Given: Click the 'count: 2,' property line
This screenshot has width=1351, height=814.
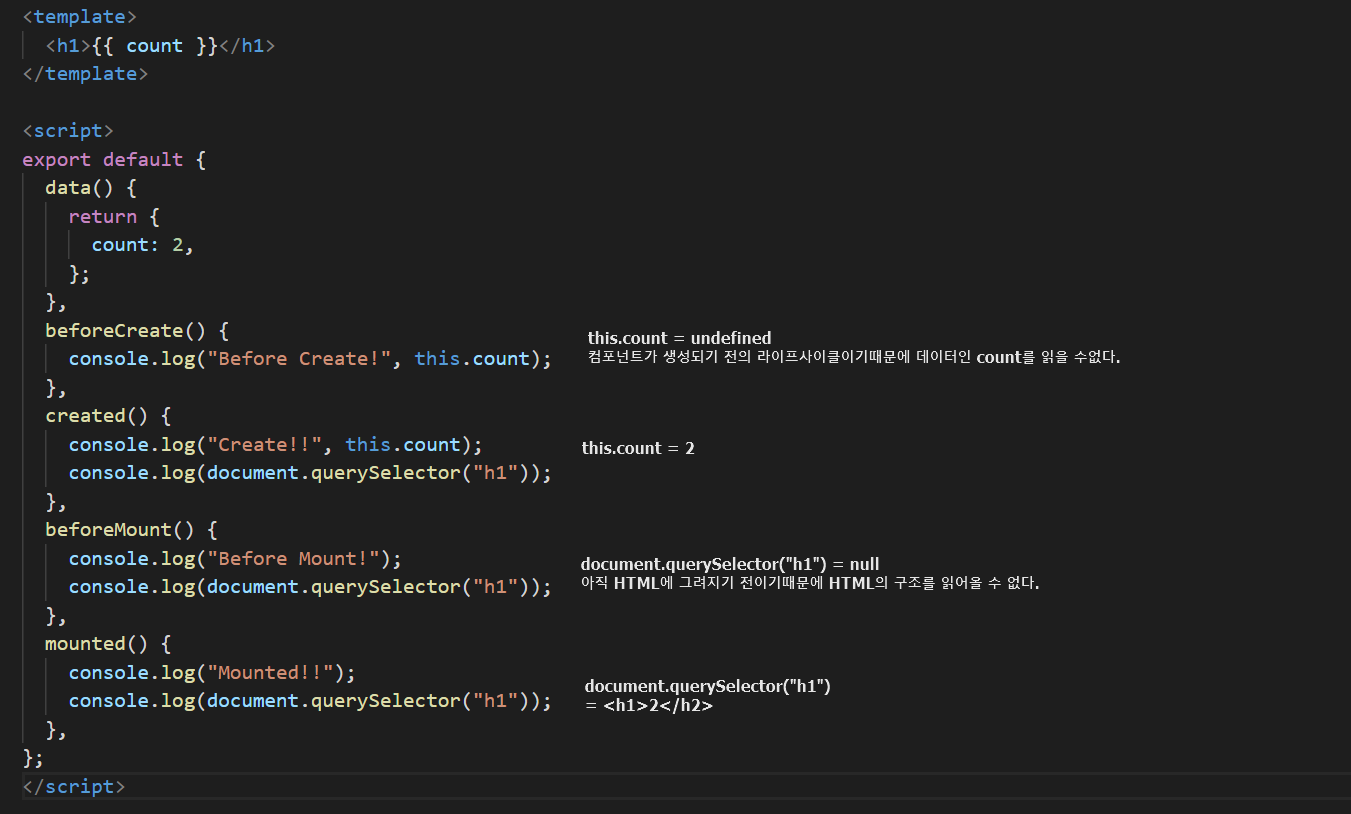Looking at the screenshot, I should point(143,245).
